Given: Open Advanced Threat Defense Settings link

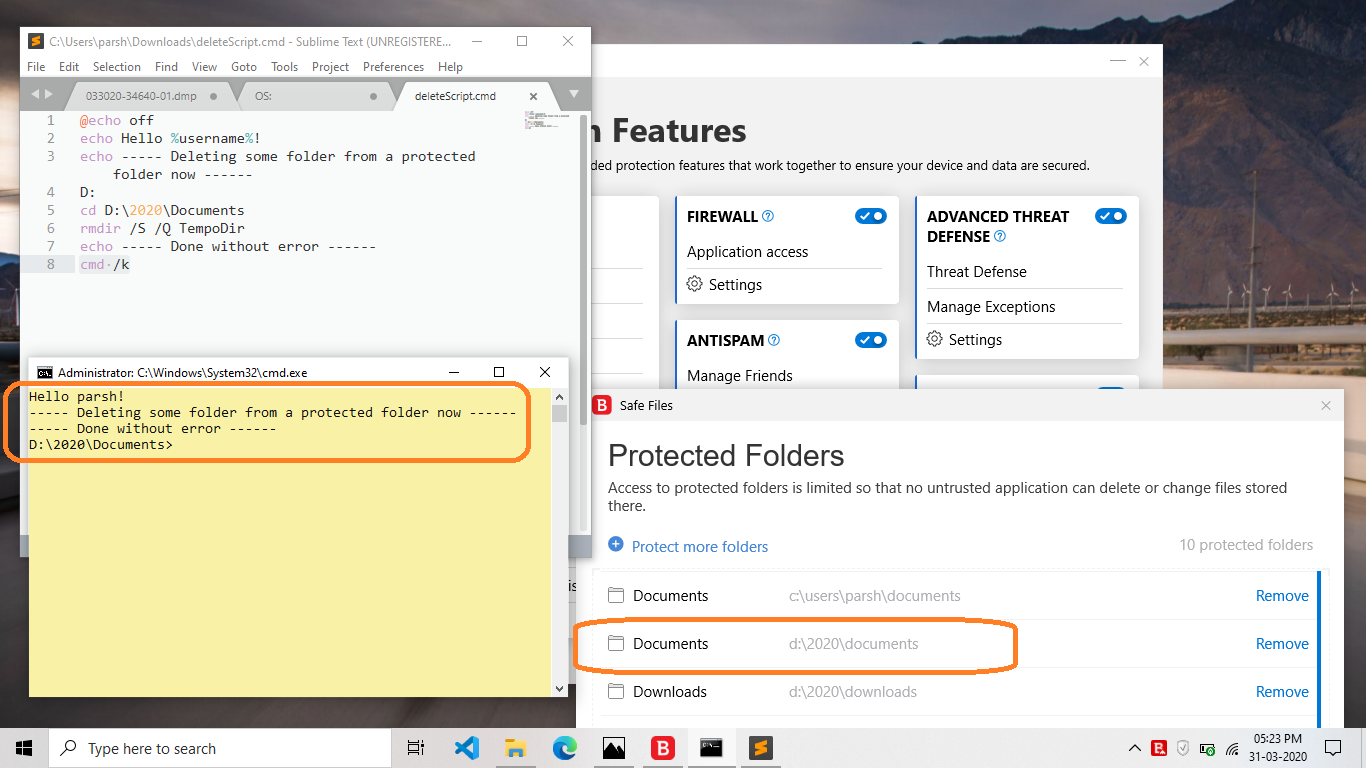Looking at the screenshot, I should 975,340.
